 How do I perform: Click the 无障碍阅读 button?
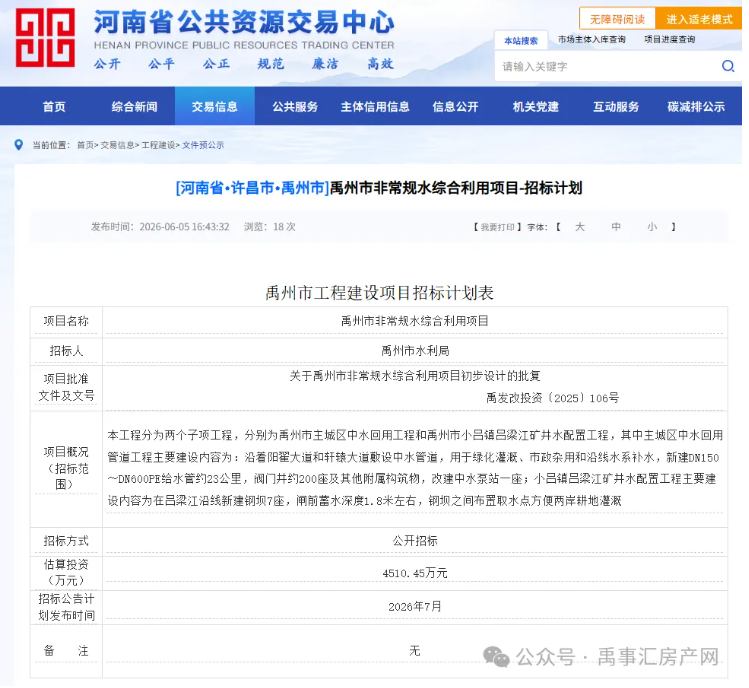(617, 19)
